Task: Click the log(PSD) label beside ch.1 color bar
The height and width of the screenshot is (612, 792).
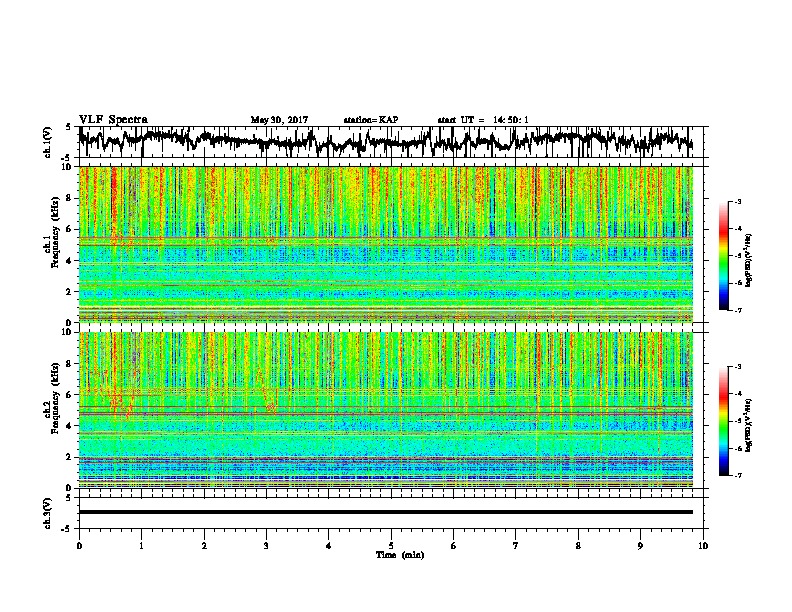Action: 749,261
